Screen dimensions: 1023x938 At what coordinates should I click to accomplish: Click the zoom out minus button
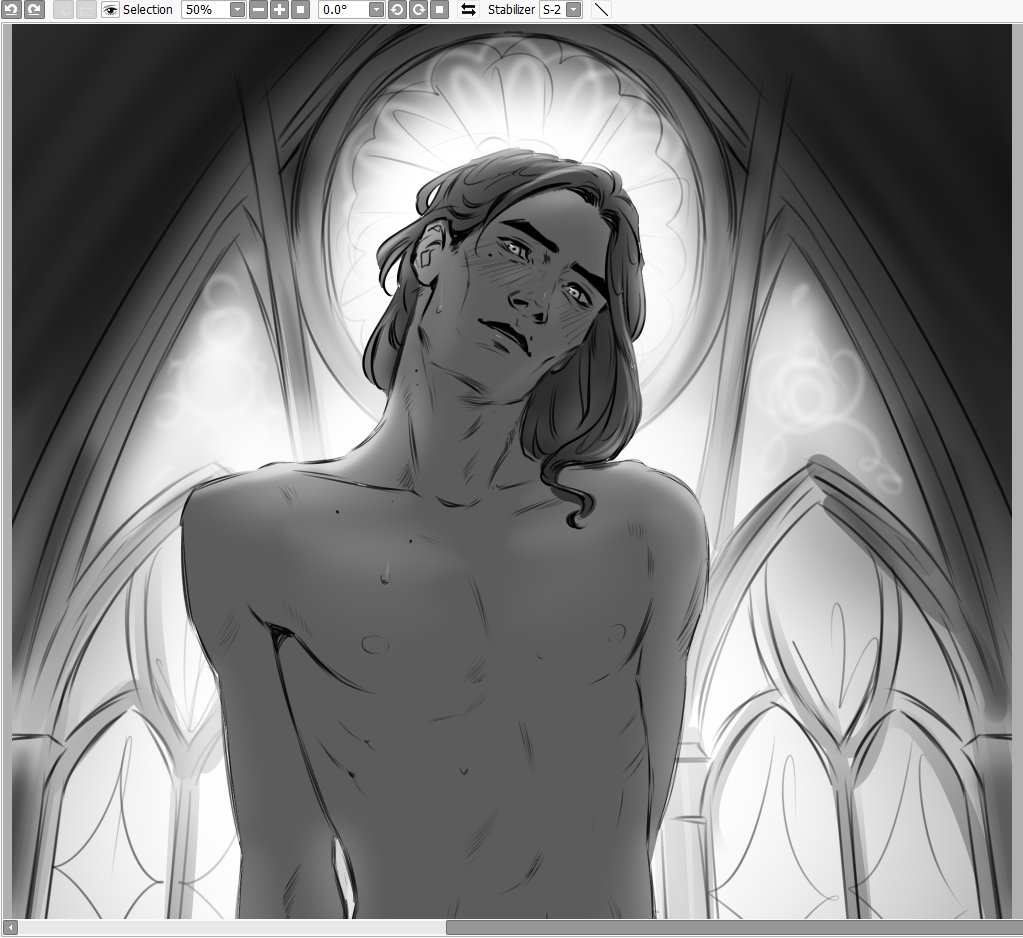(x=258, y=10)
